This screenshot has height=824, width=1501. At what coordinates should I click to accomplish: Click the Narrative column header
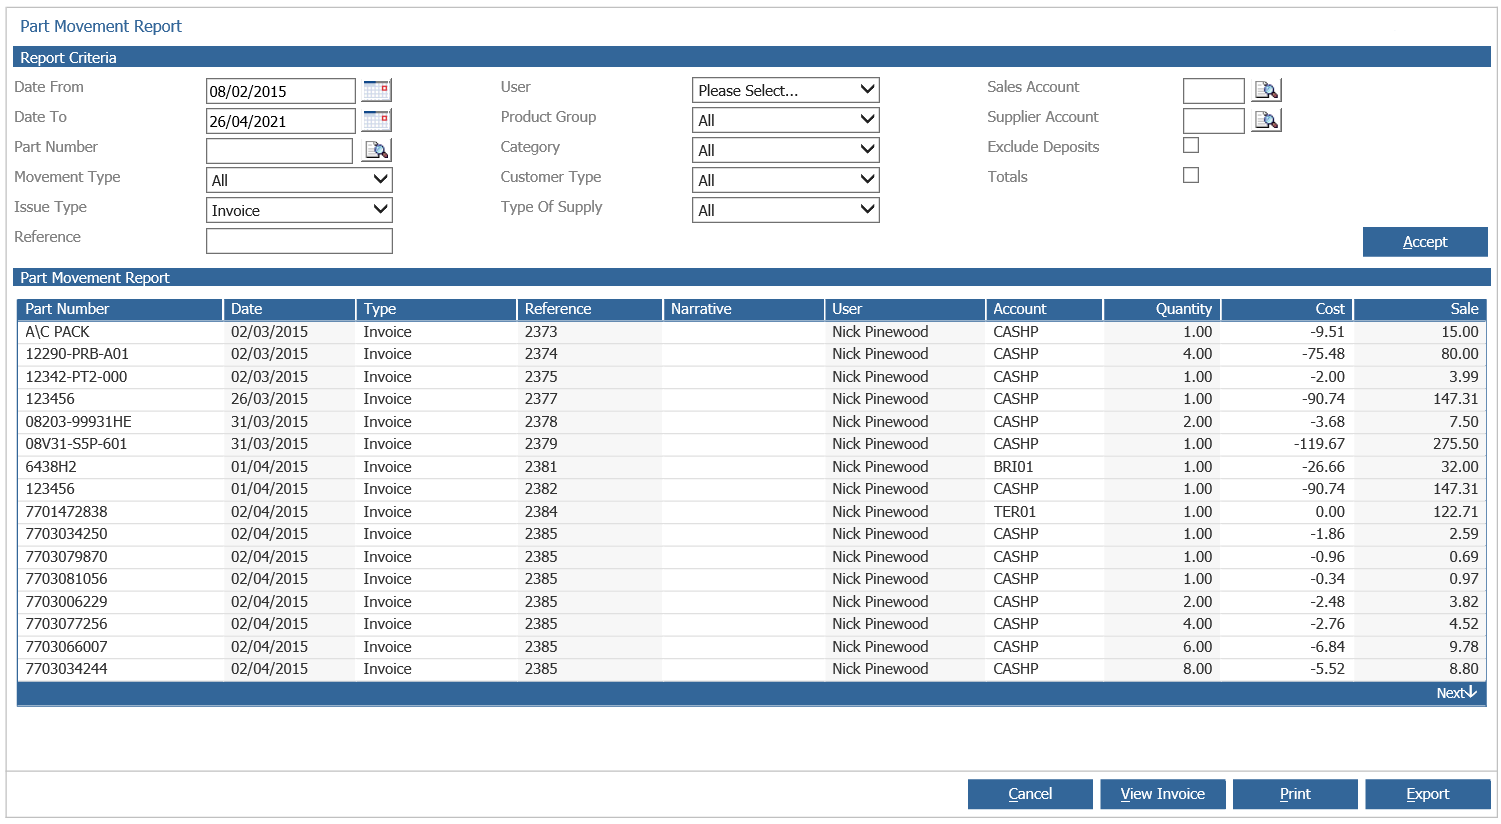click(x=744, y=309)
